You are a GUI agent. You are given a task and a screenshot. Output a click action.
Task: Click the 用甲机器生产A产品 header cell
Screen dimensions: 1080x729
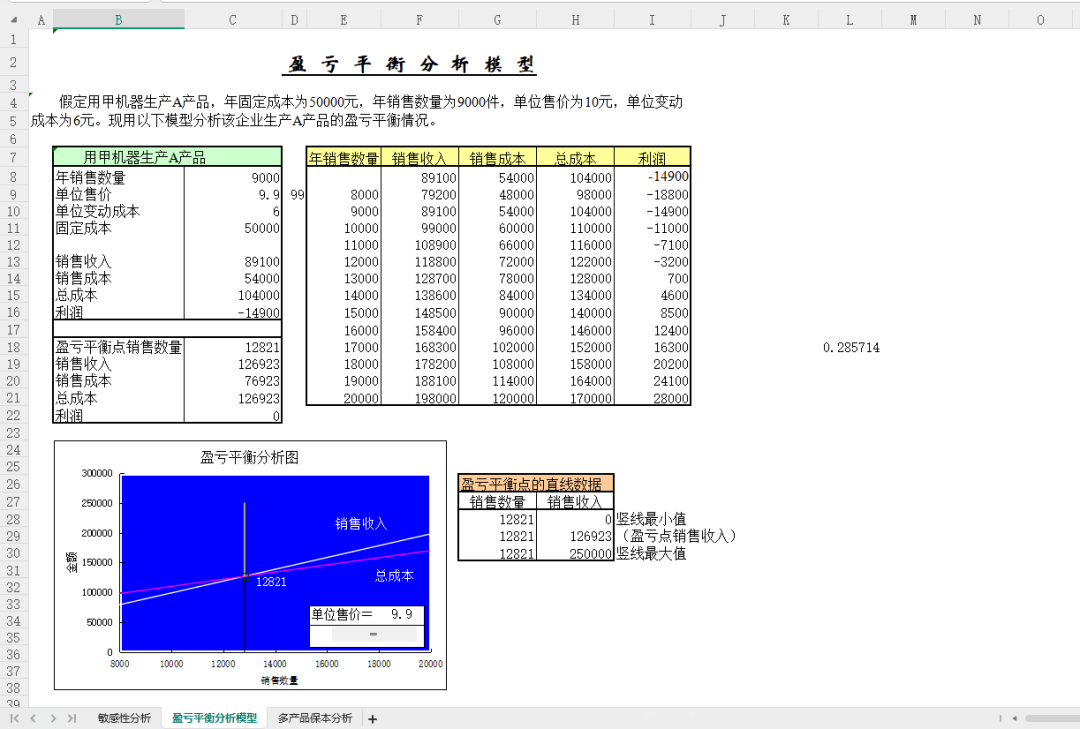coord(167,157)
